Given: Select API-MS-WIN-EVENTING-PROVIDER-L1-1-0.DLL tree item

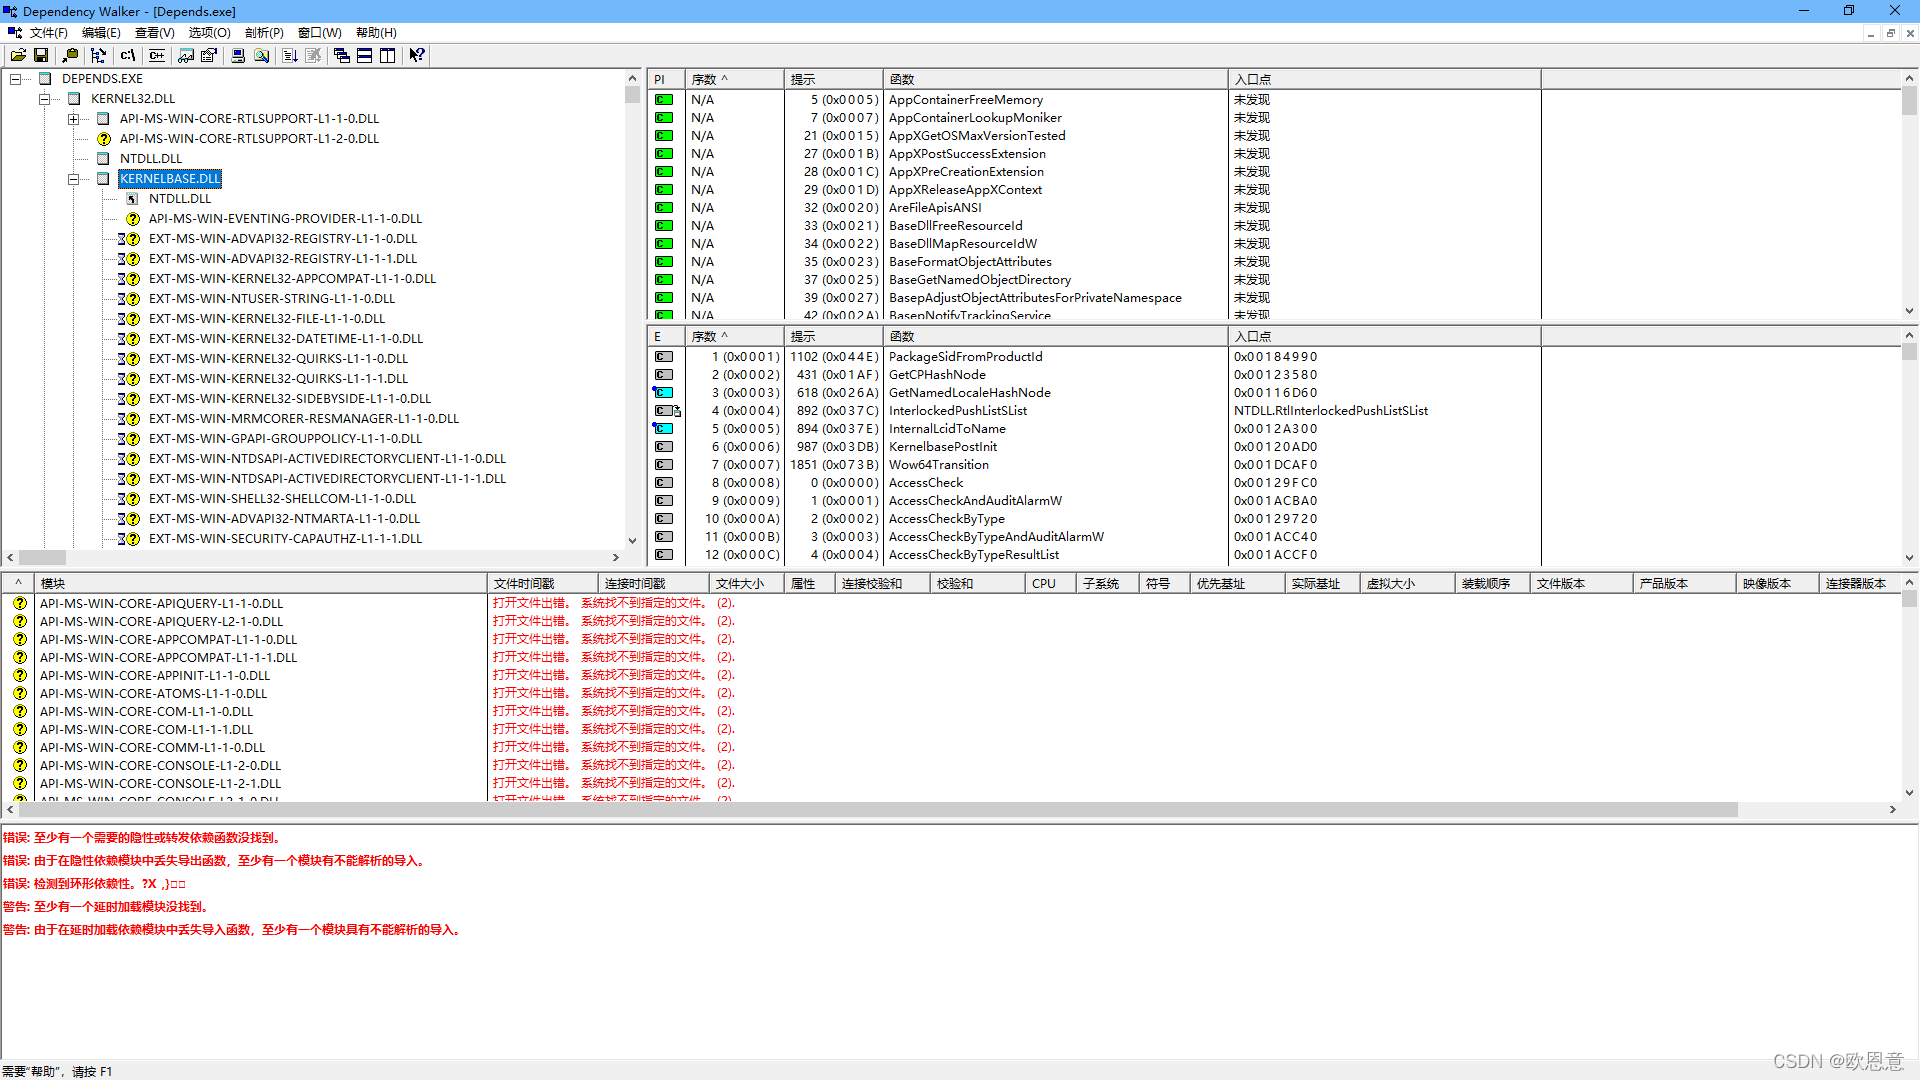Looking at the screenshot, I should click(286, 219).
